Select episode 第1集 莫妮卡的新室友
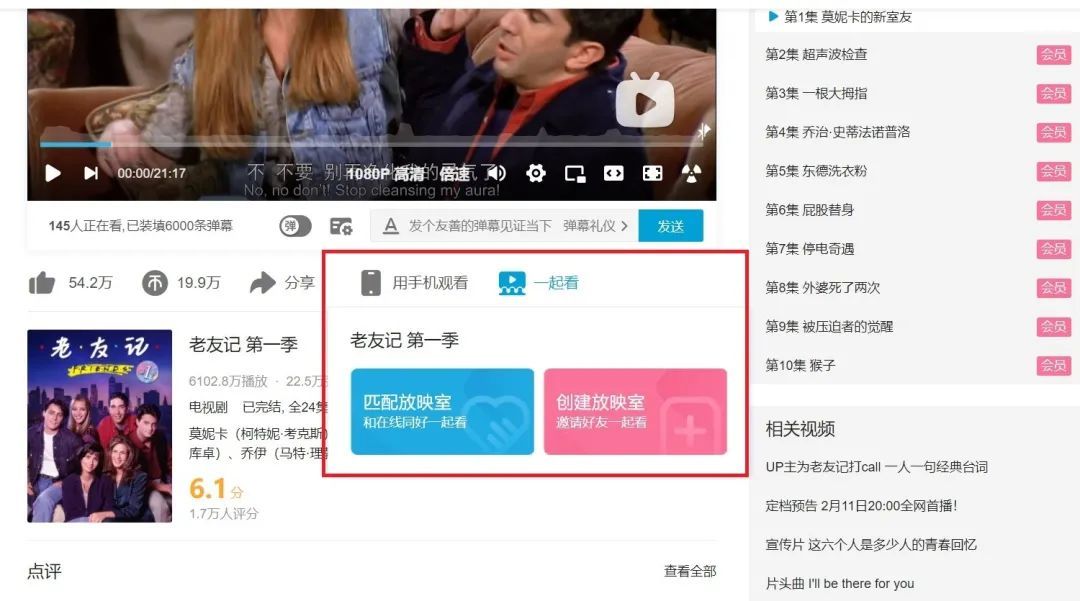 point(847,17)
